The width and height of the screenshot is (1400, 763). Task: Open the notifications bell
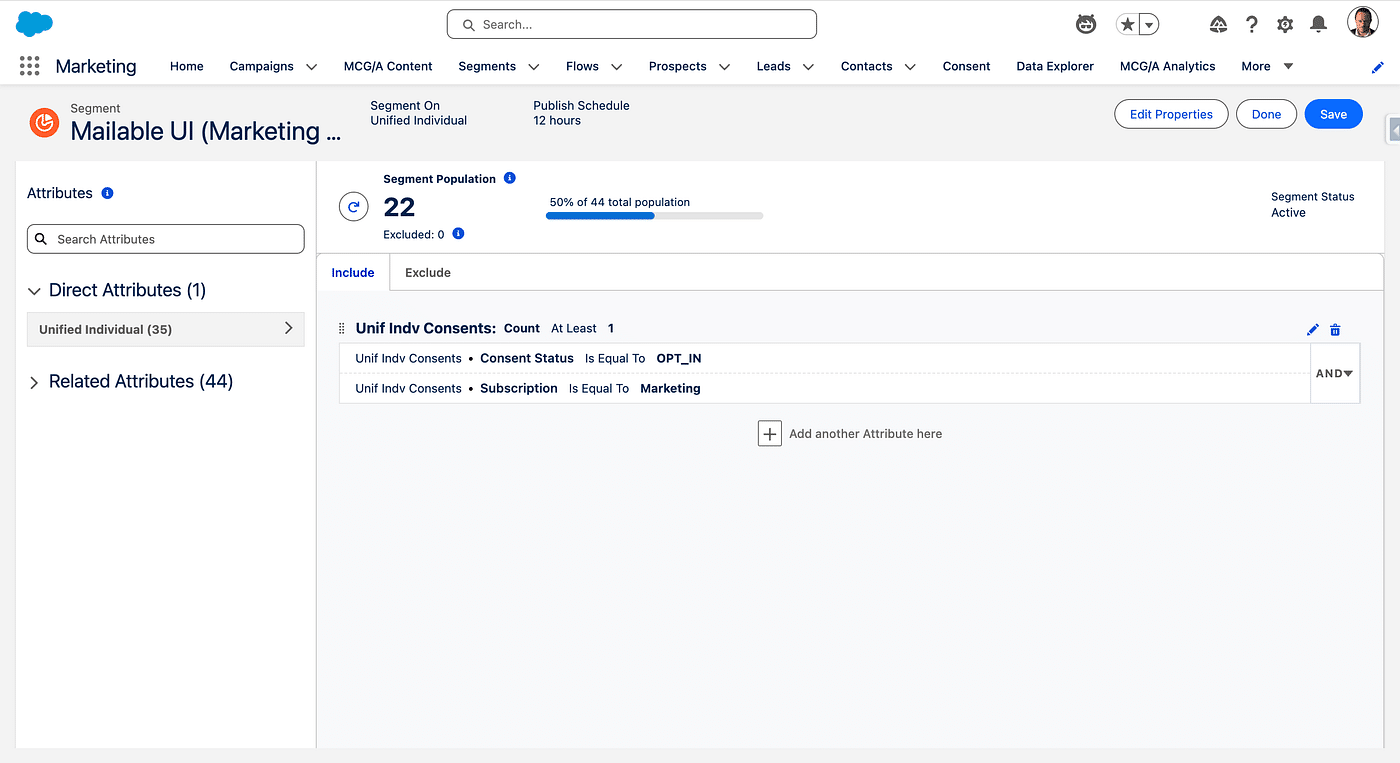[1319, 24]
